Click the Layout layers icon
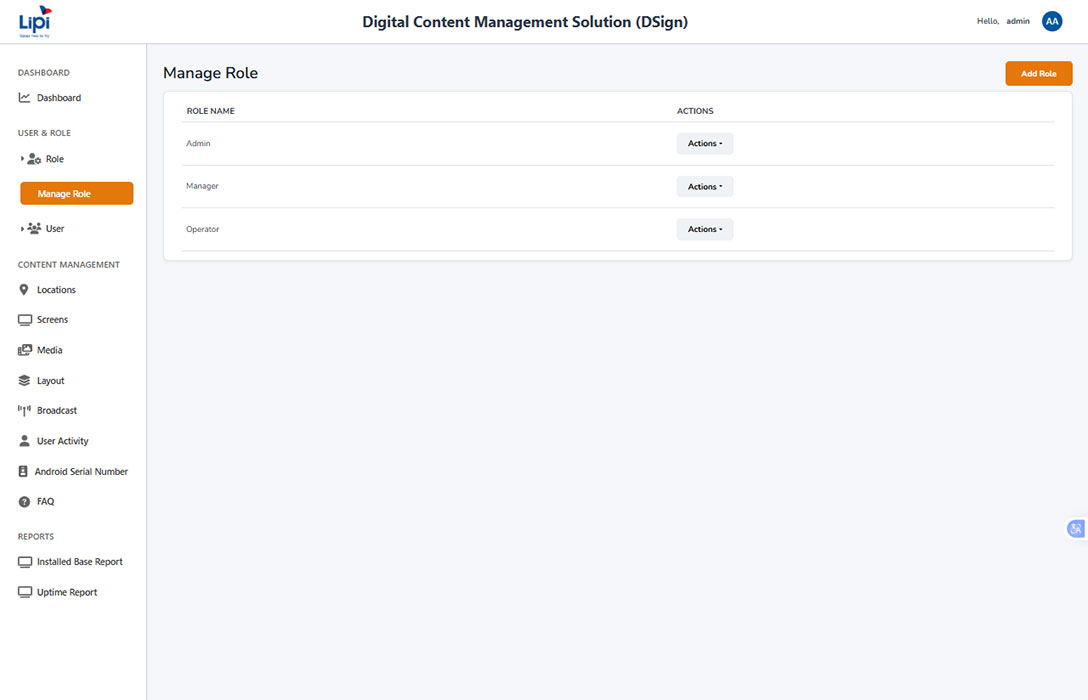 24,381
